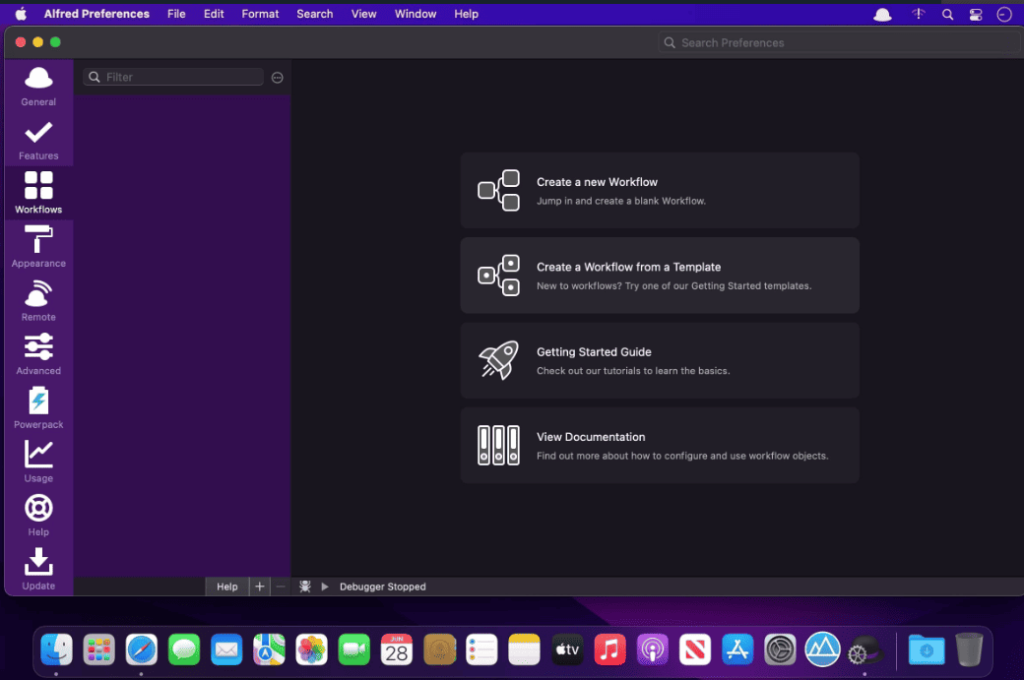Viewport: 1024px width, 680px height.
Task: Open the Appearance preferences section
Action: (x=38, y=247)
